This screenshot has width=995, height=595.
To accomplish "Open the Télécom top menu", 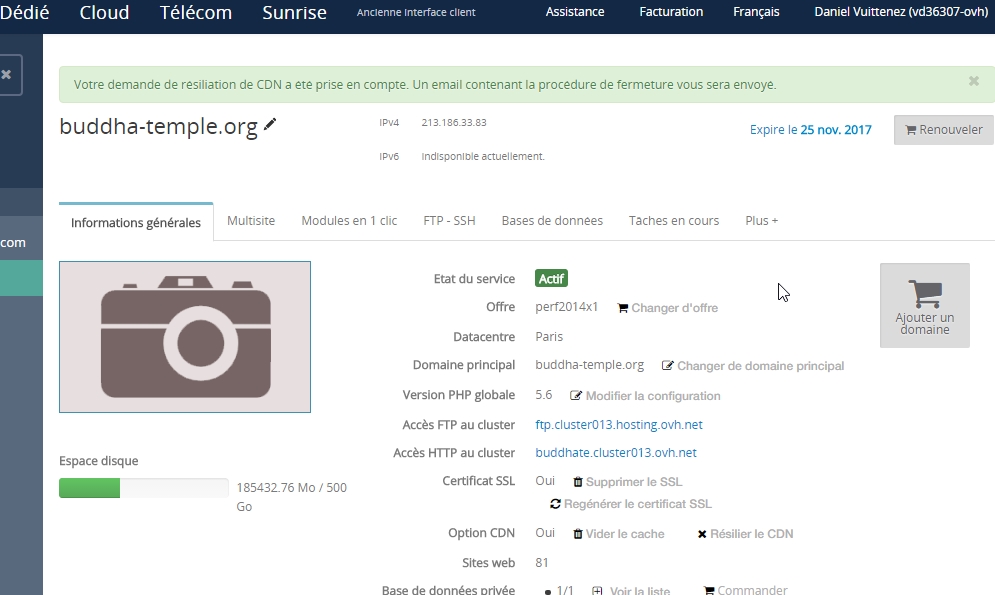I will click(x=195, y=12).
